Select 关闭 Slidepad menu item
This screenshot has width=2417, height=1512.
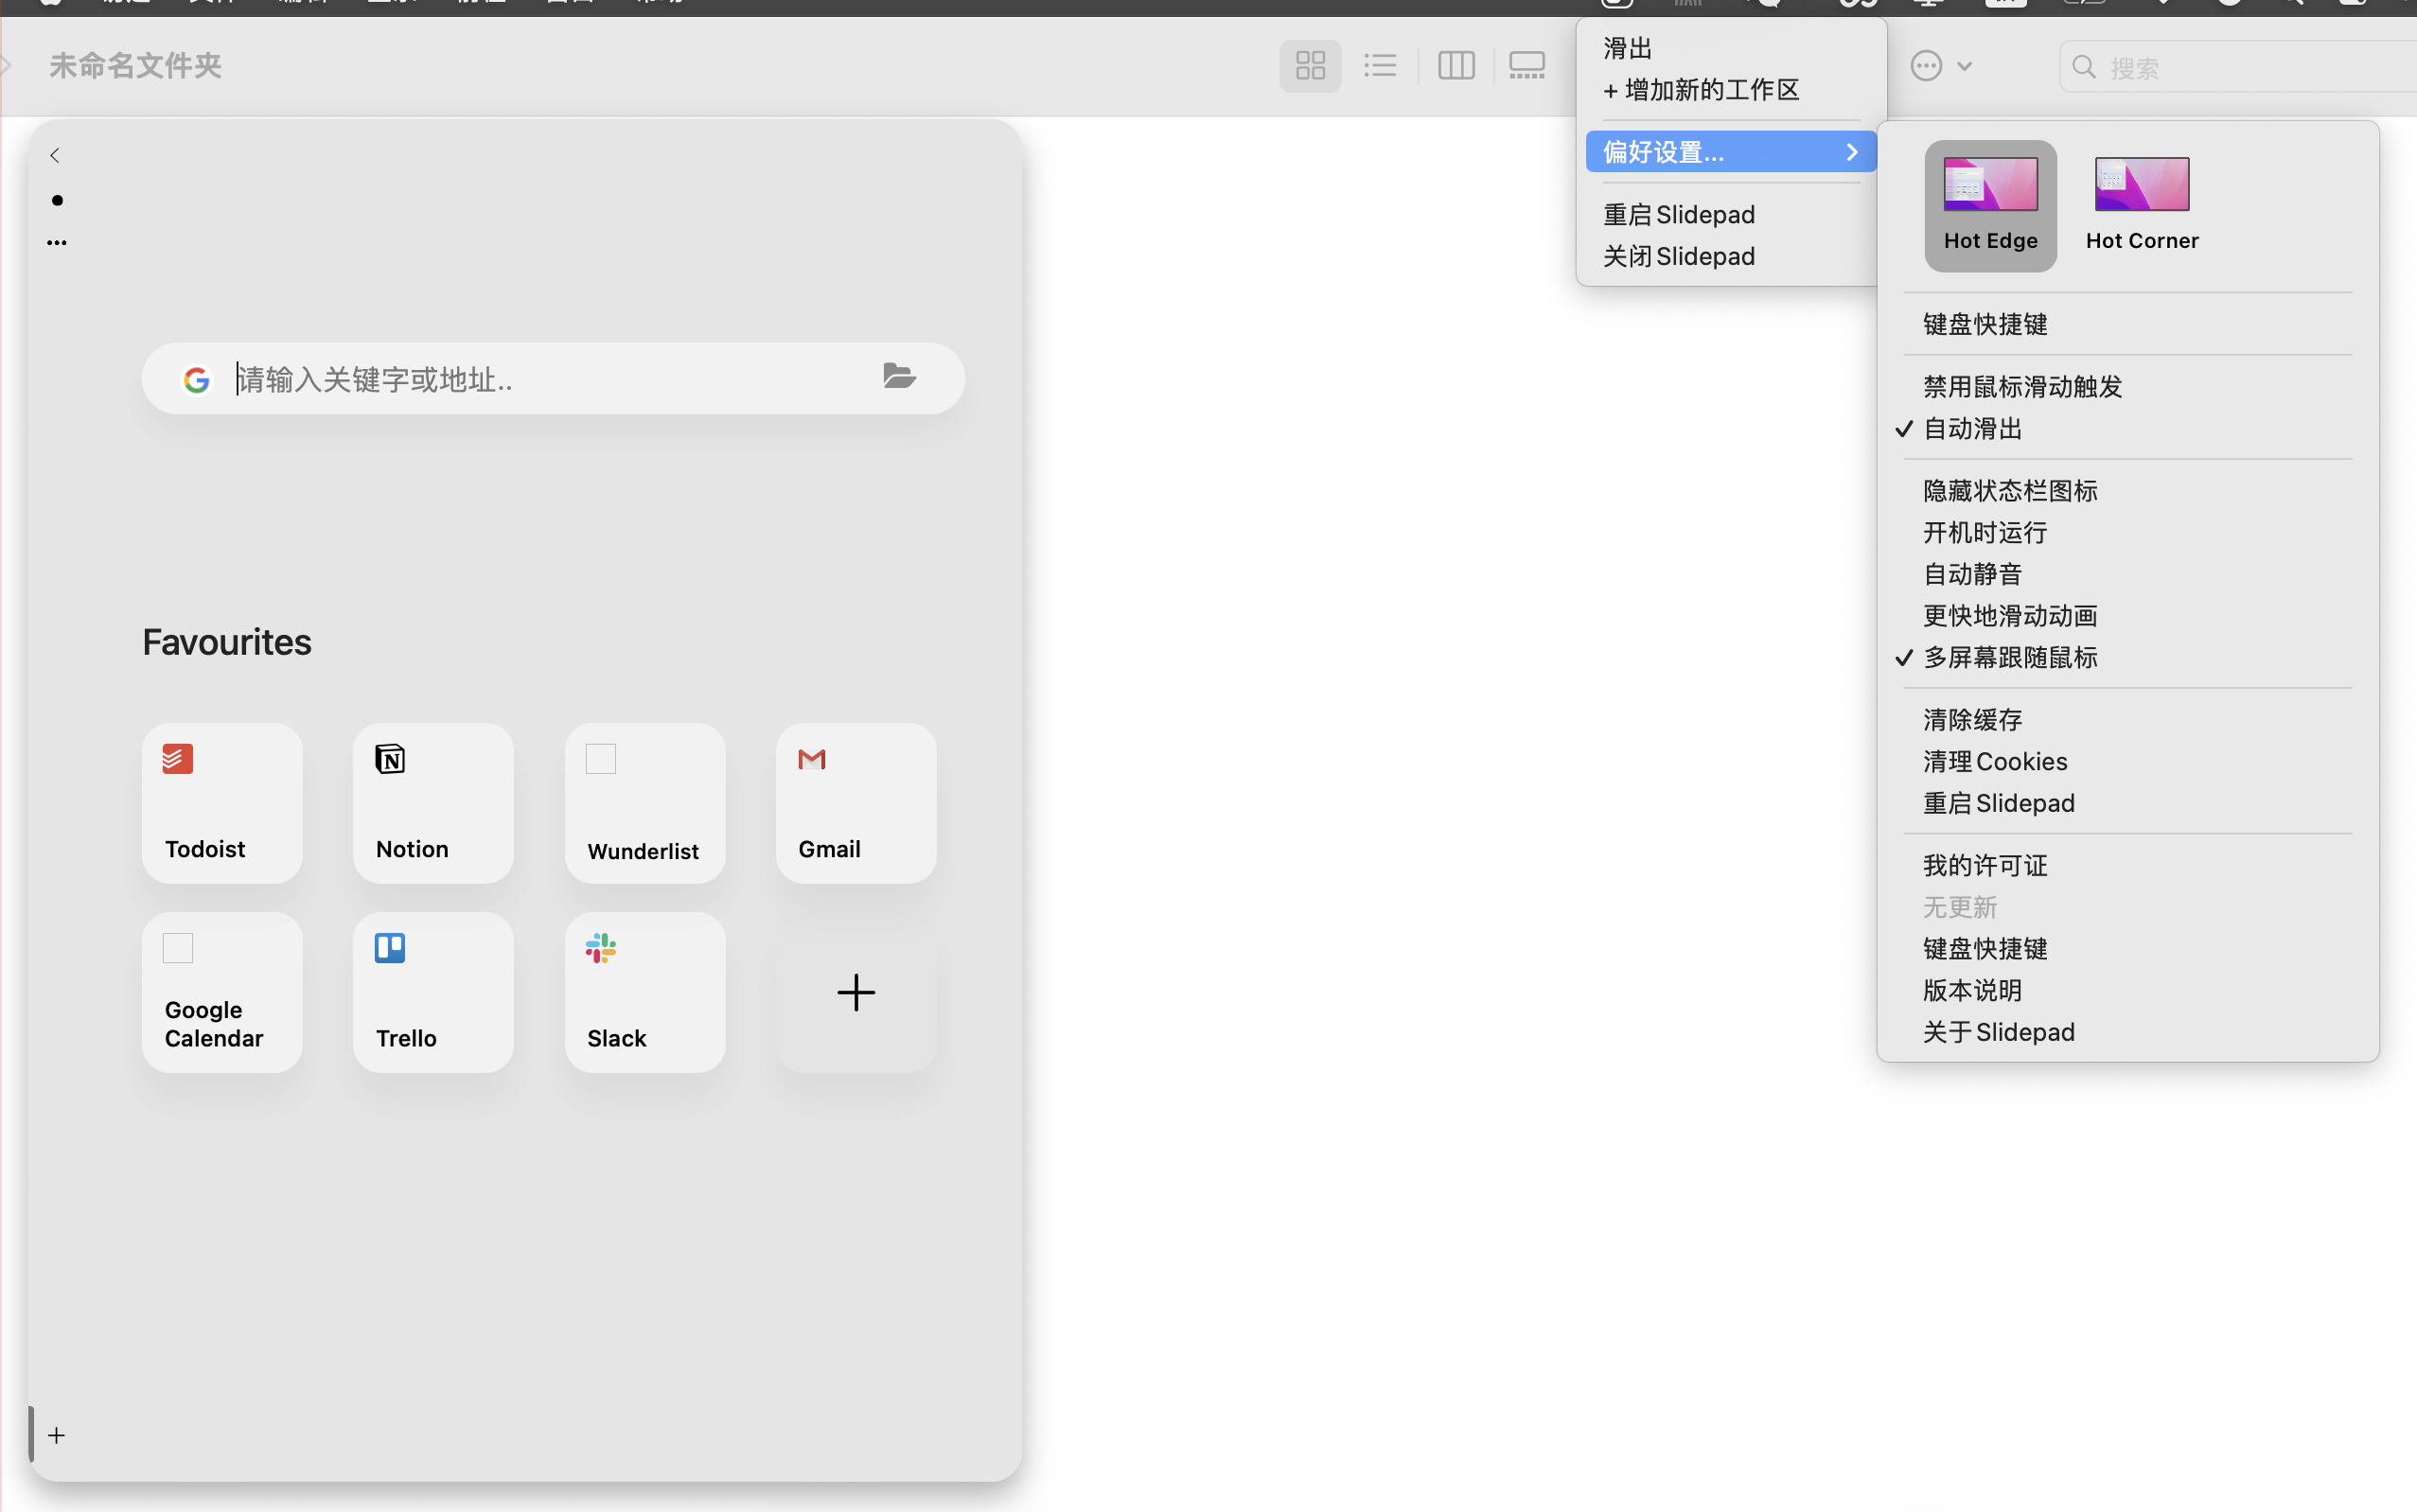click(1731, 256)
